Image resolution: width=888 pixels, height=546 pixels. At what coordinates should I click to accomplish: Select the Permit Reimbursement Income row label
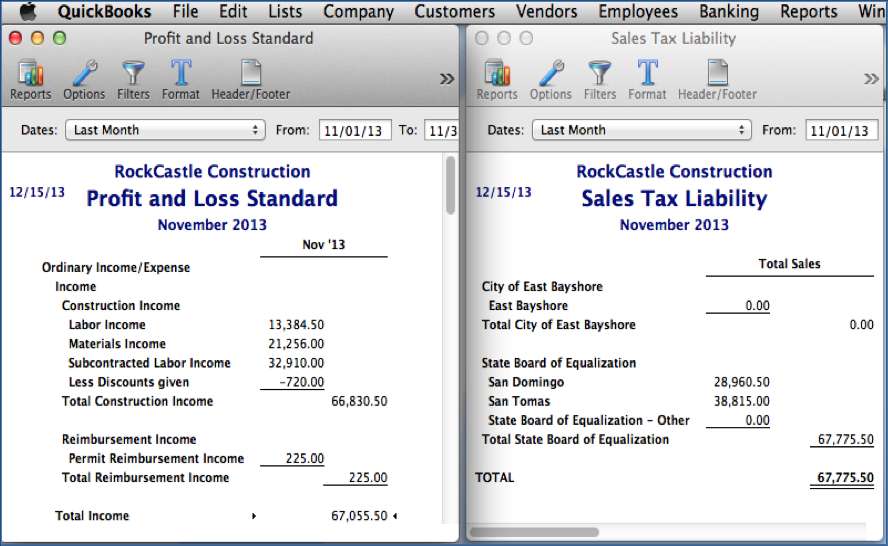(x=156, y=459)
